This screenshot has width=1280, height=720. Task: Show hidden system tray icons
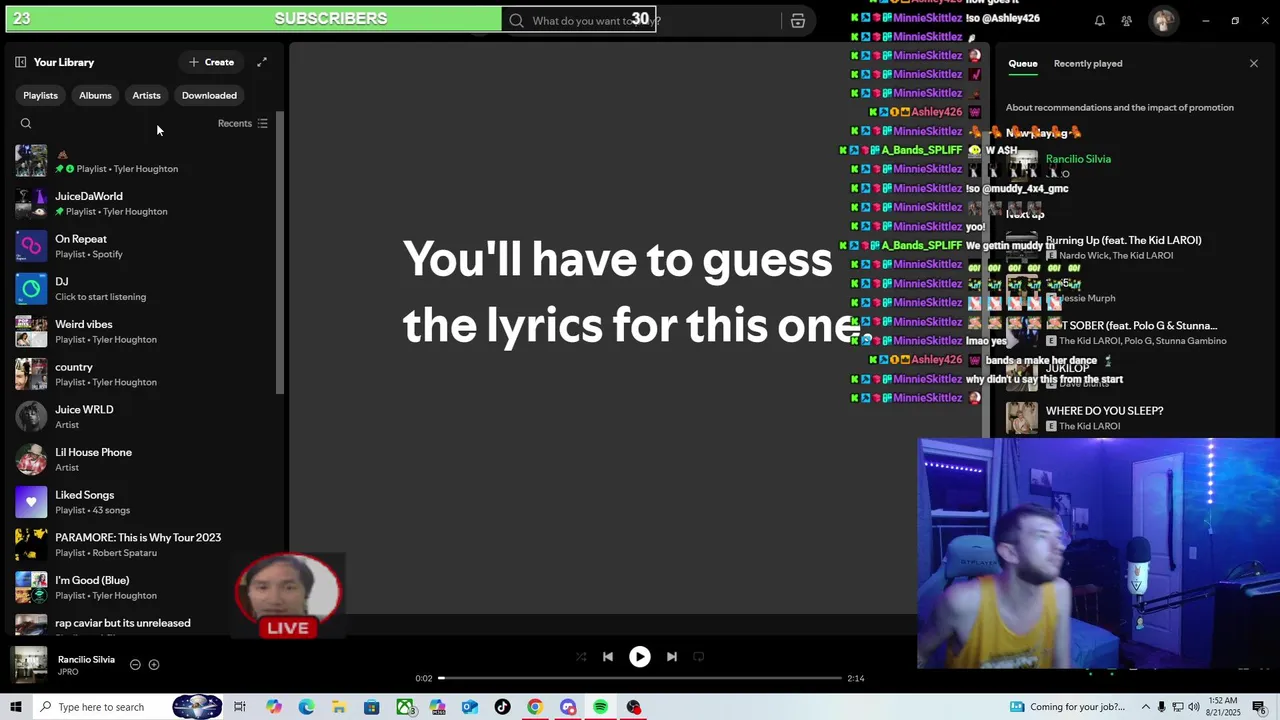pyautogui.click(x=1146, y=707)
